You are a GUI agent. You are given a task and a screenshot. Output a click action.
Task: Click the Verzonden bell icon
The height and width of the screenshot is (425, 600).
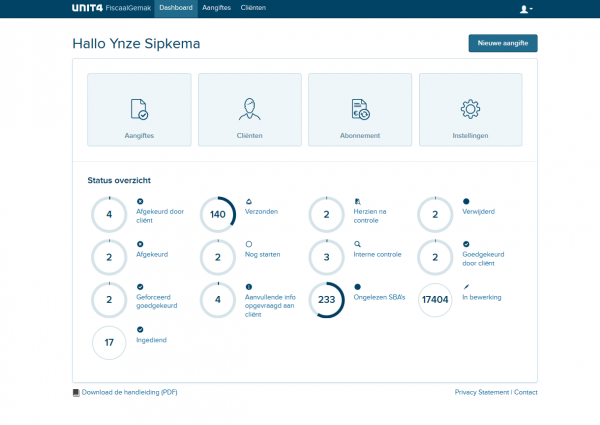249,201
